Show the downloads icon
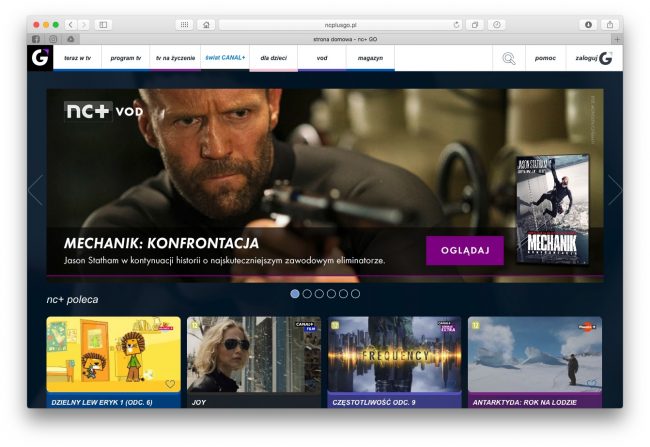This screenshot has height=447, width=650. pyautogui.click(x=588, y=25)
